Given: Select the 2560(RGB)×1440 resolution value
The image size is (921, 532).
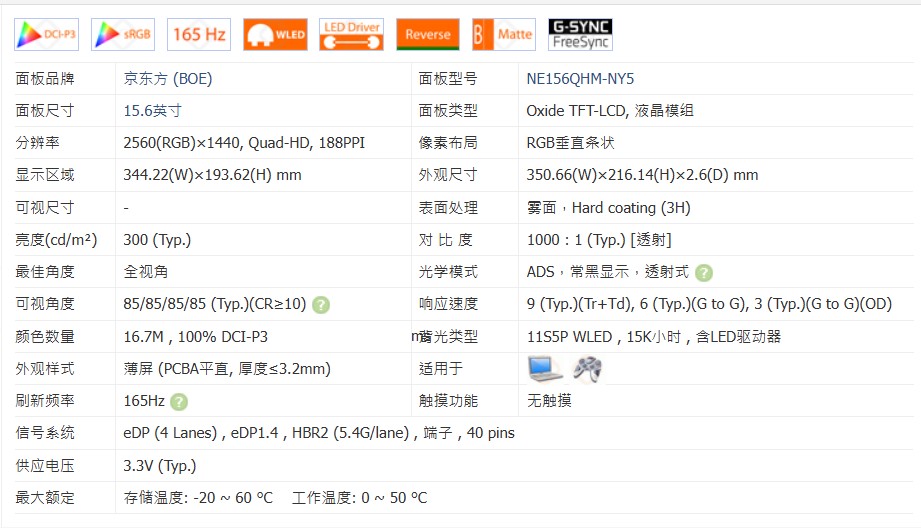Looking at the screenshot, I should click(244, 143).
